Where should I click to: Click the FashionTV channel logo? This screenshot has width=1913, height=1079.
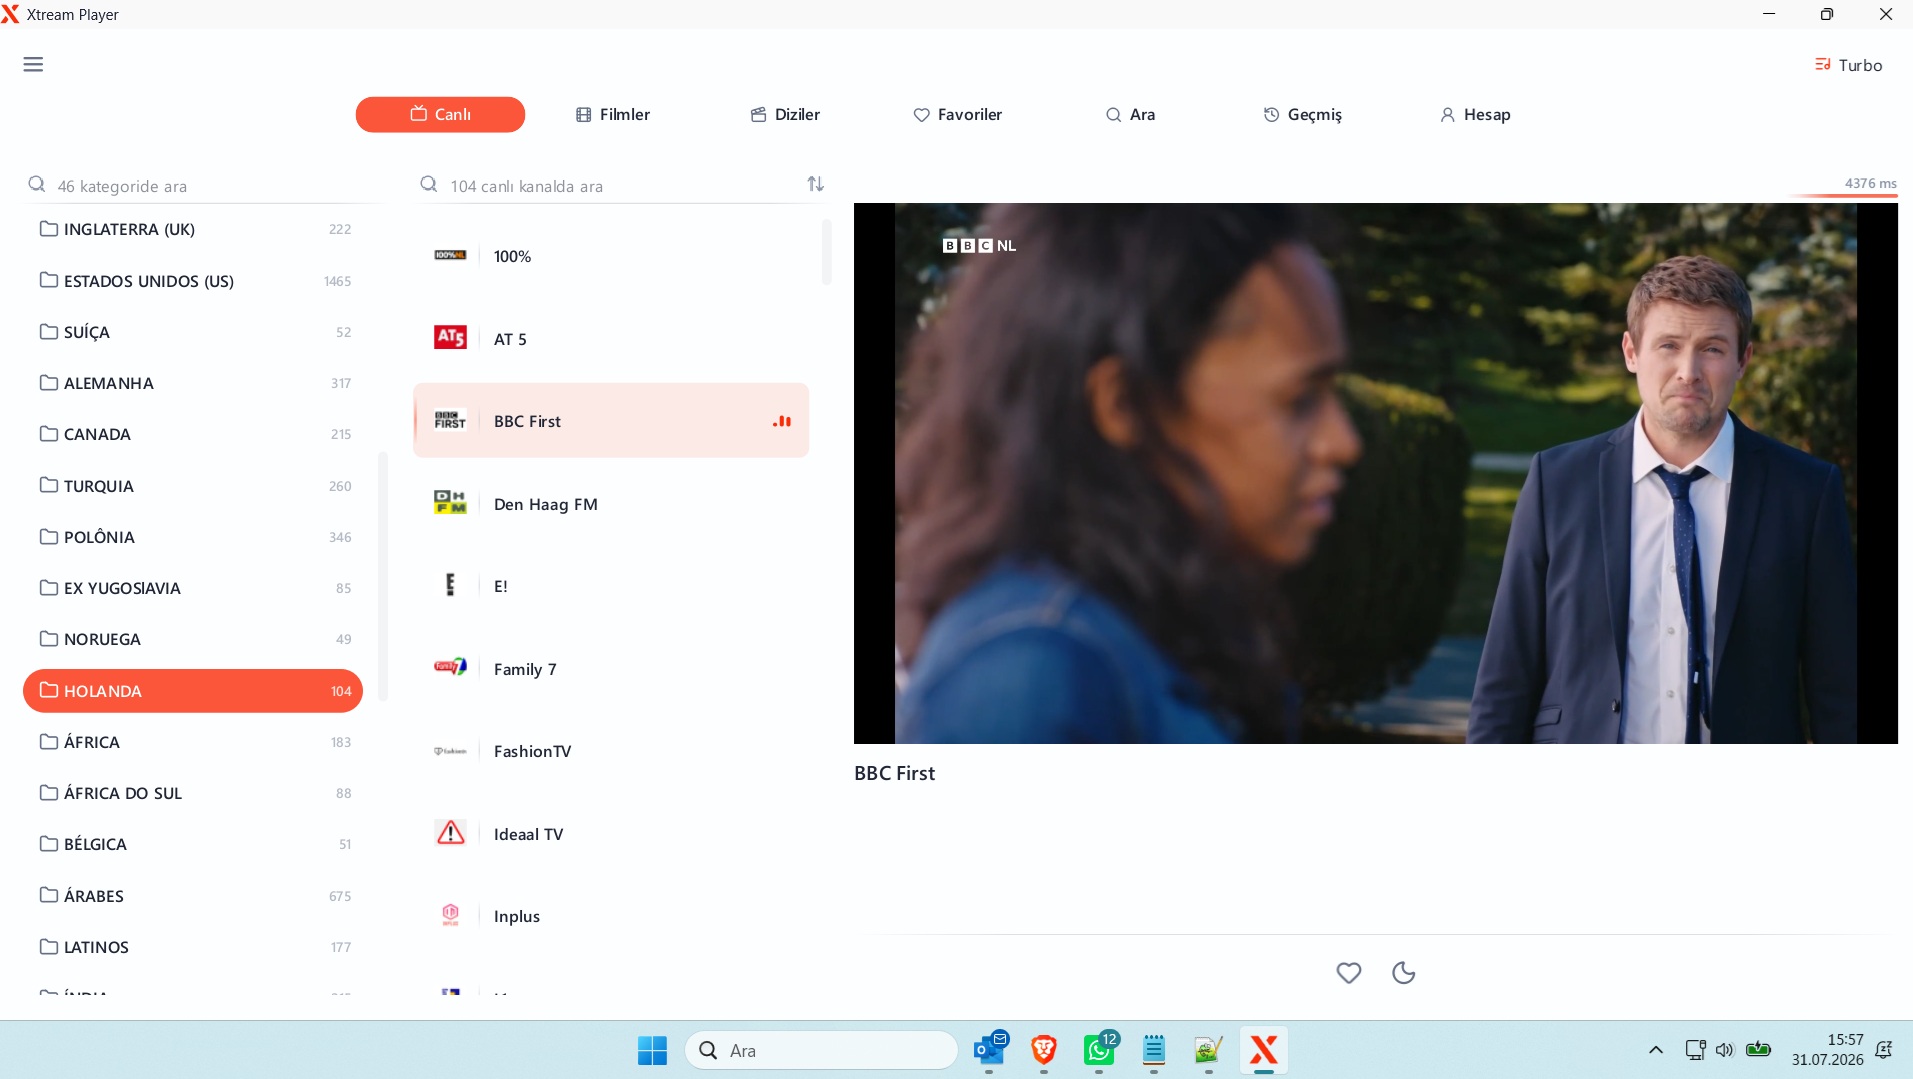click(x=450, y=751)
